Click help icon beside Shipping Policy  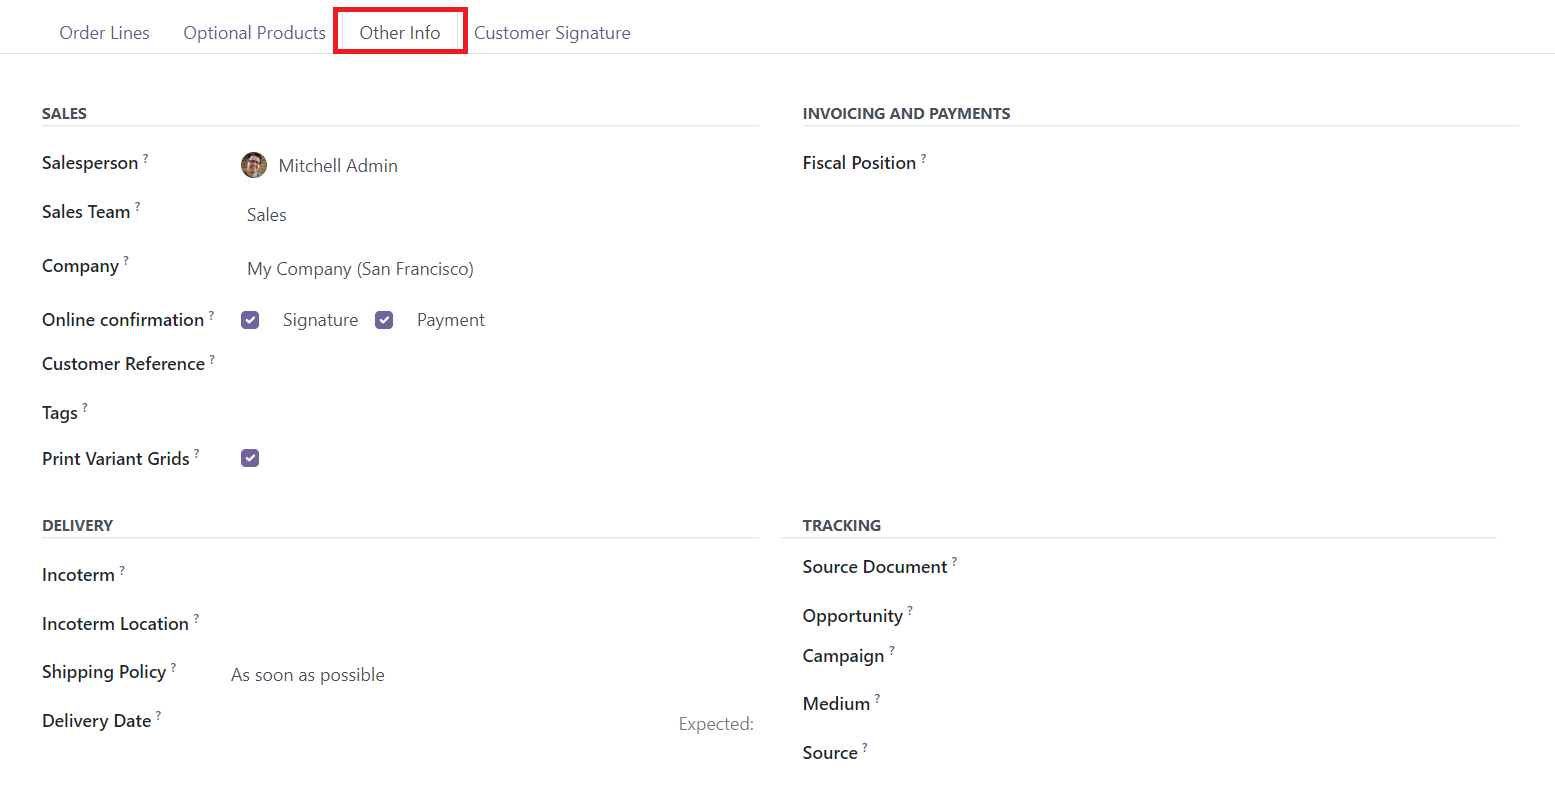(x=173, y=667)
